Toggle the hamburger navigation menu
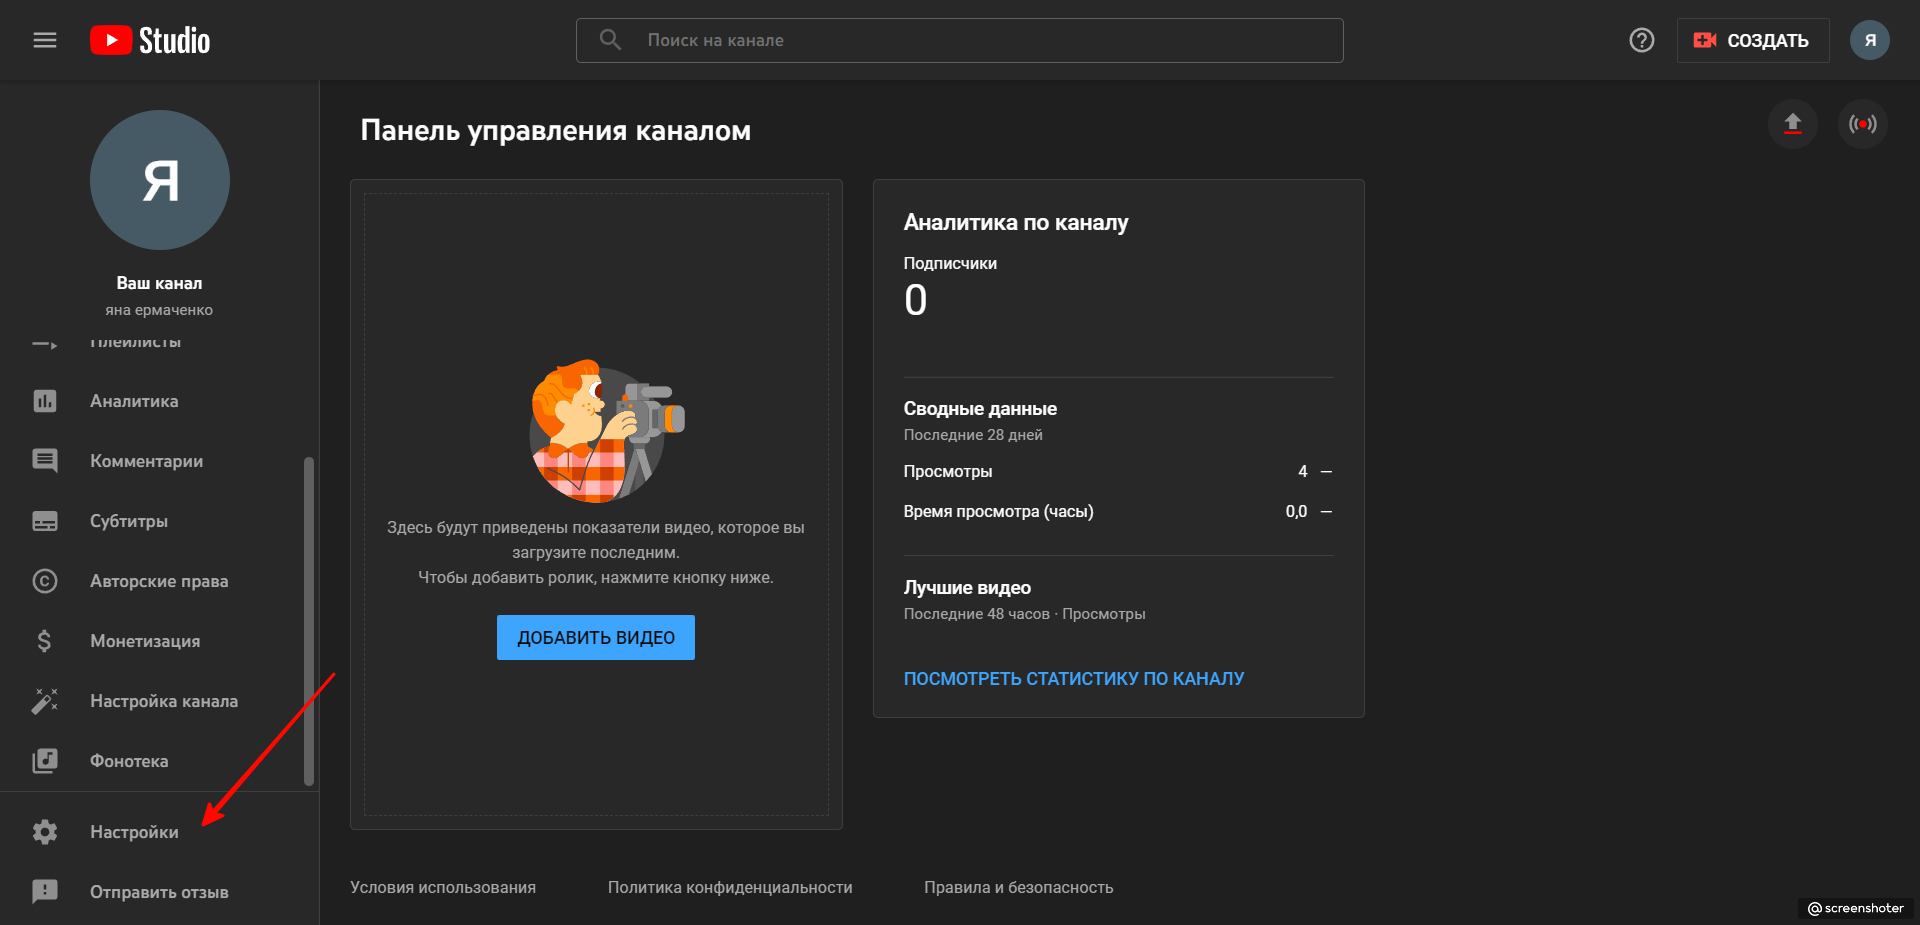The height and width of the screenshot is (925, 1920). 45,40
